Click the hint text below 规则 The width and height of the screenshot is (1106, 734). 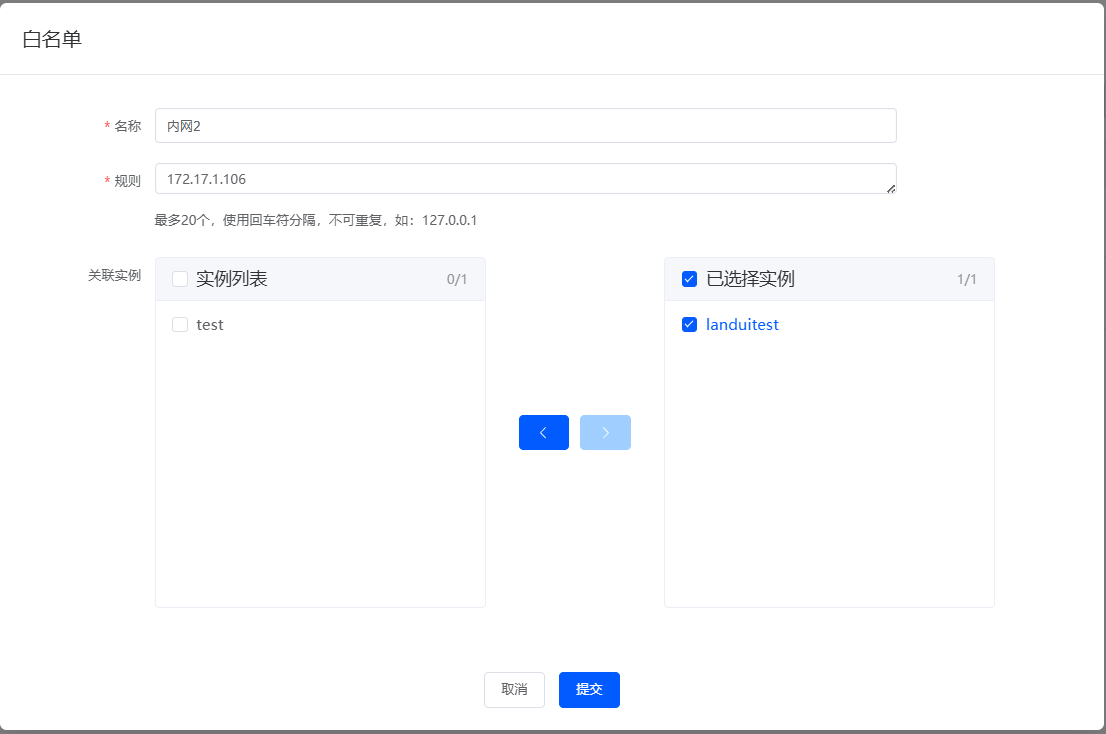(315, 219)
